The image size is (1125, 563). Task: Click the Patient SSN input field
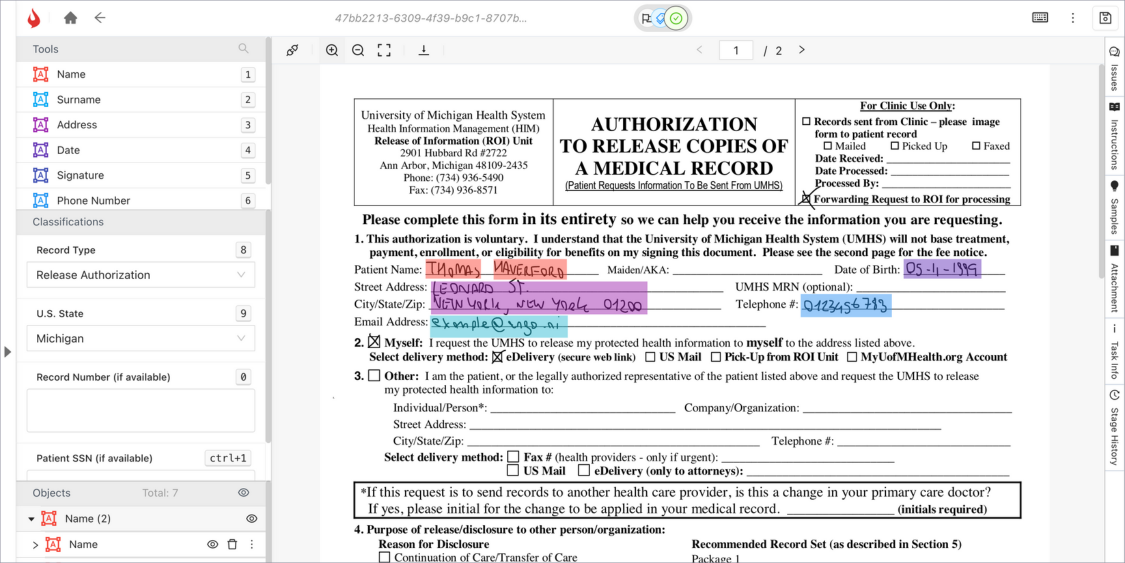click(141, 476)
